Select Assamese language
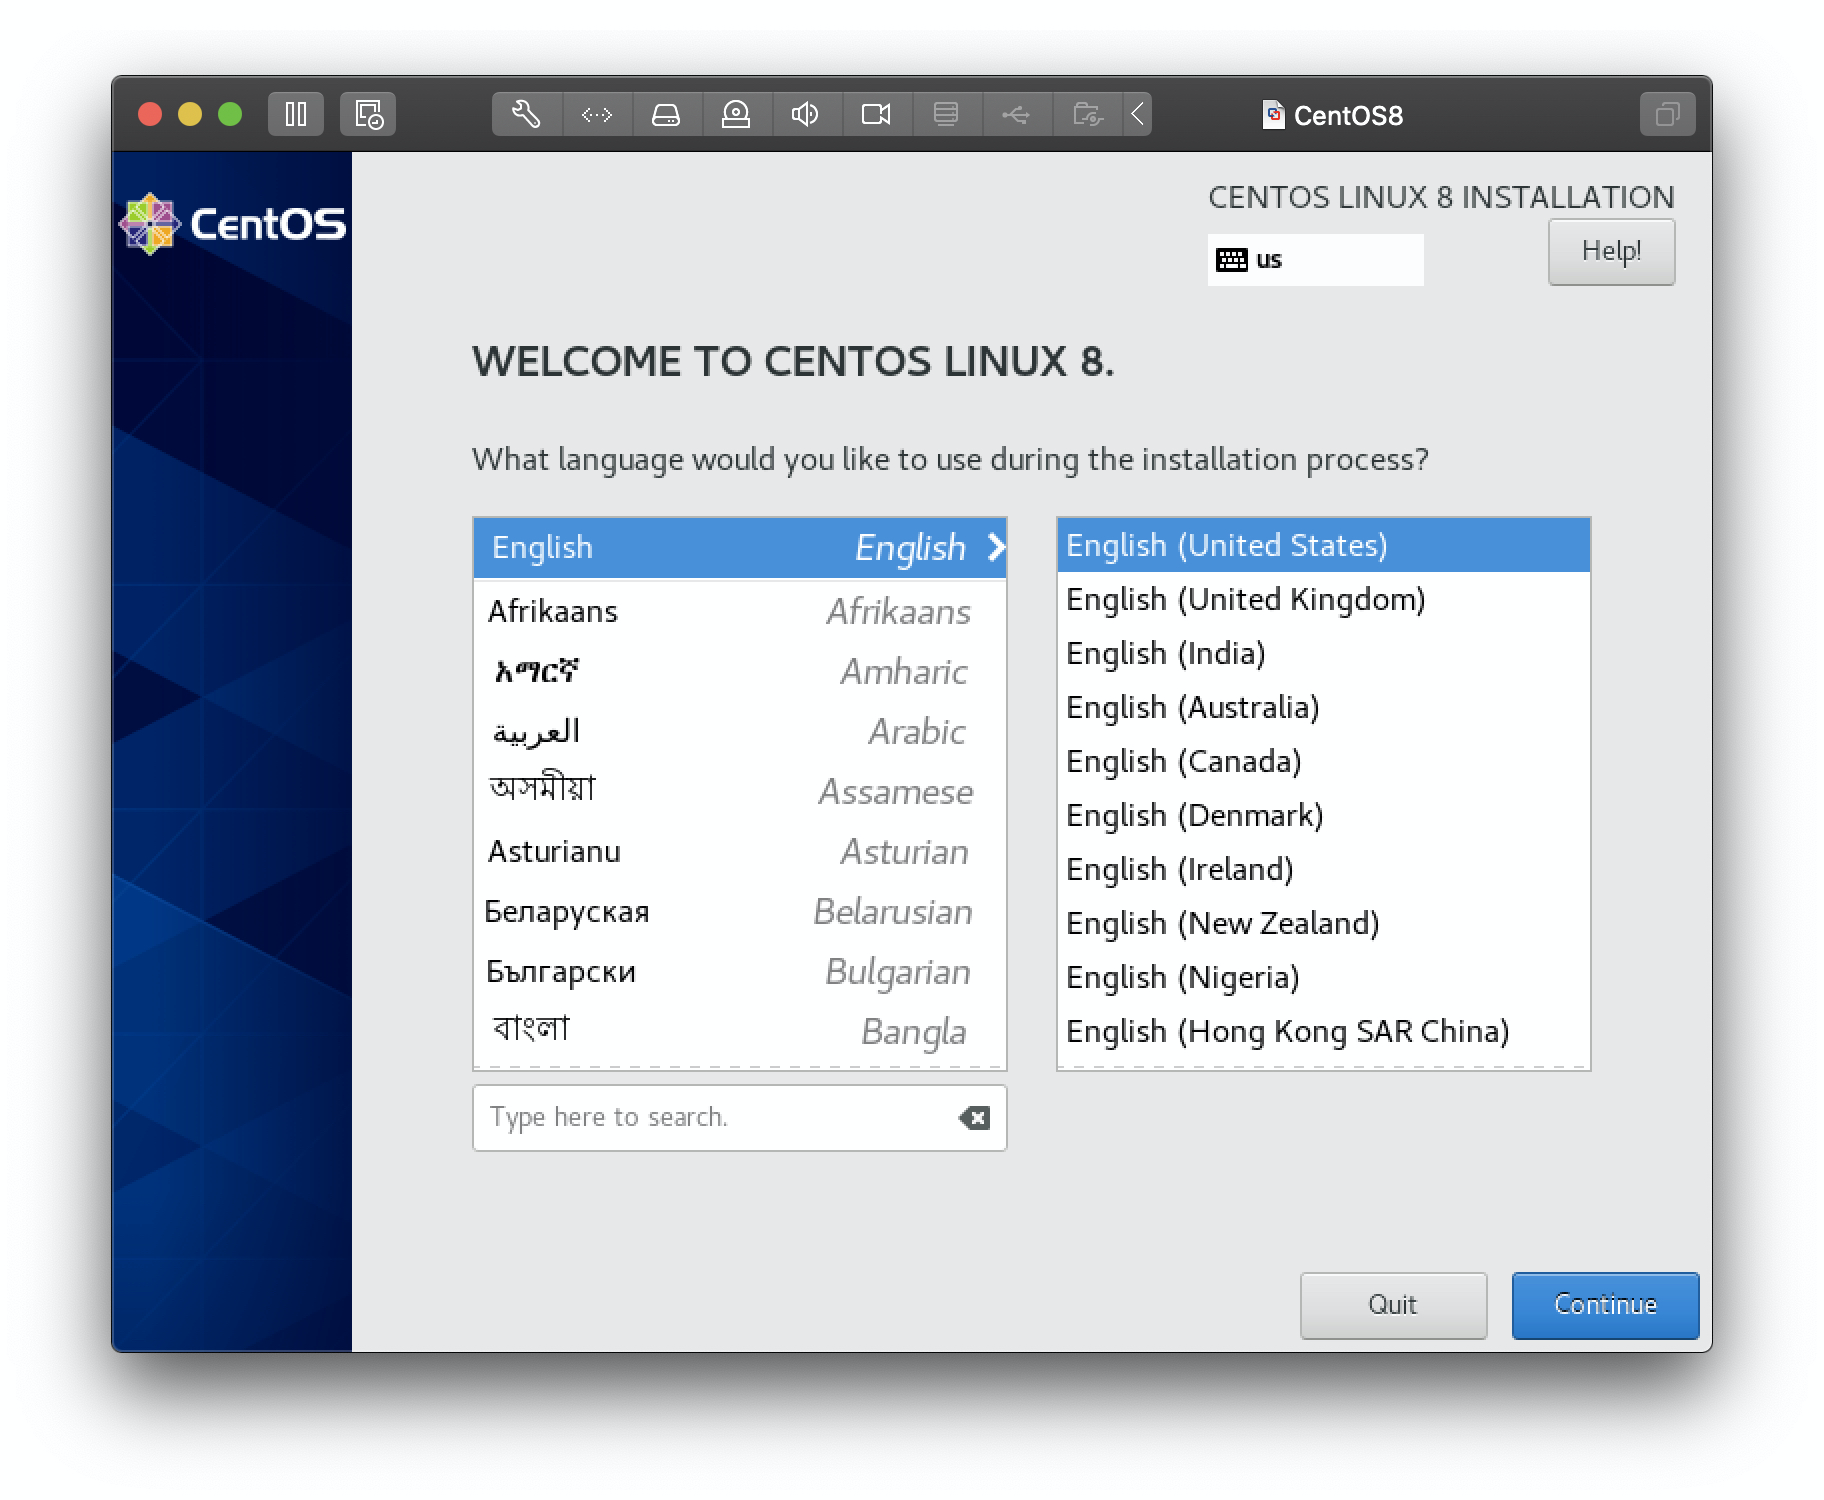Image resolution: width=1824 pixels, height=1500 pixels. [739, 791]
